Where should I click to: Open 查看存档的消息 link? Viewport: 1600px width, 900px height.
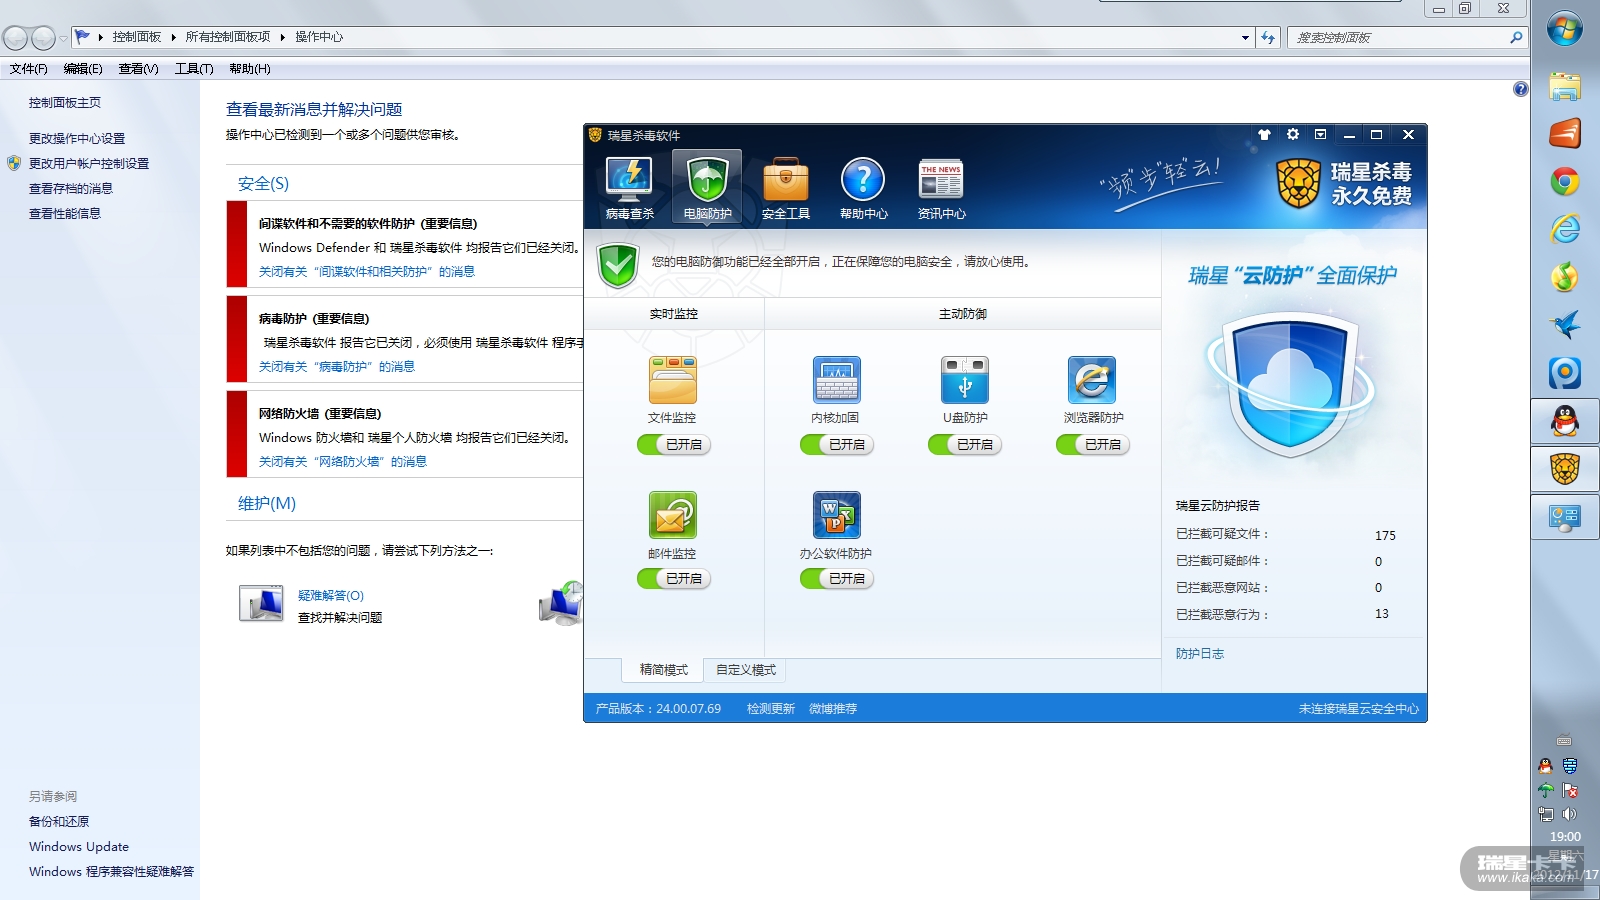(x=71, y=188)
